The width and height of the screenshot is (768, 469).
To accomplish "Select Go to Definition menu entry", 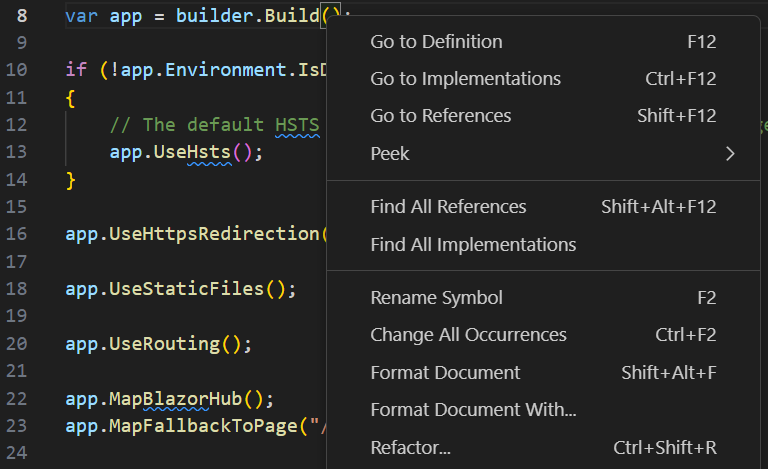I will (436, 42).
